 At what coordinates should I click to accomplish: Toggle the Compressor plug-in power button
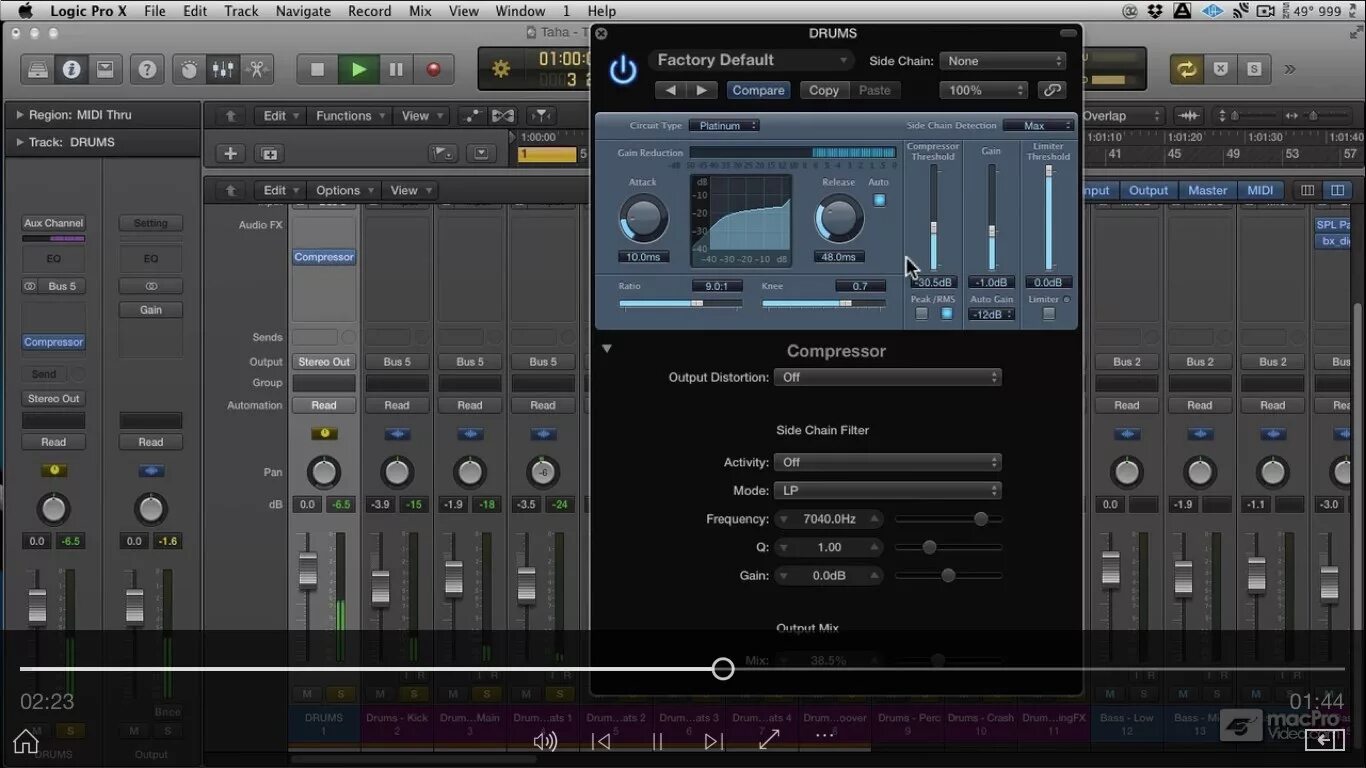623,69
